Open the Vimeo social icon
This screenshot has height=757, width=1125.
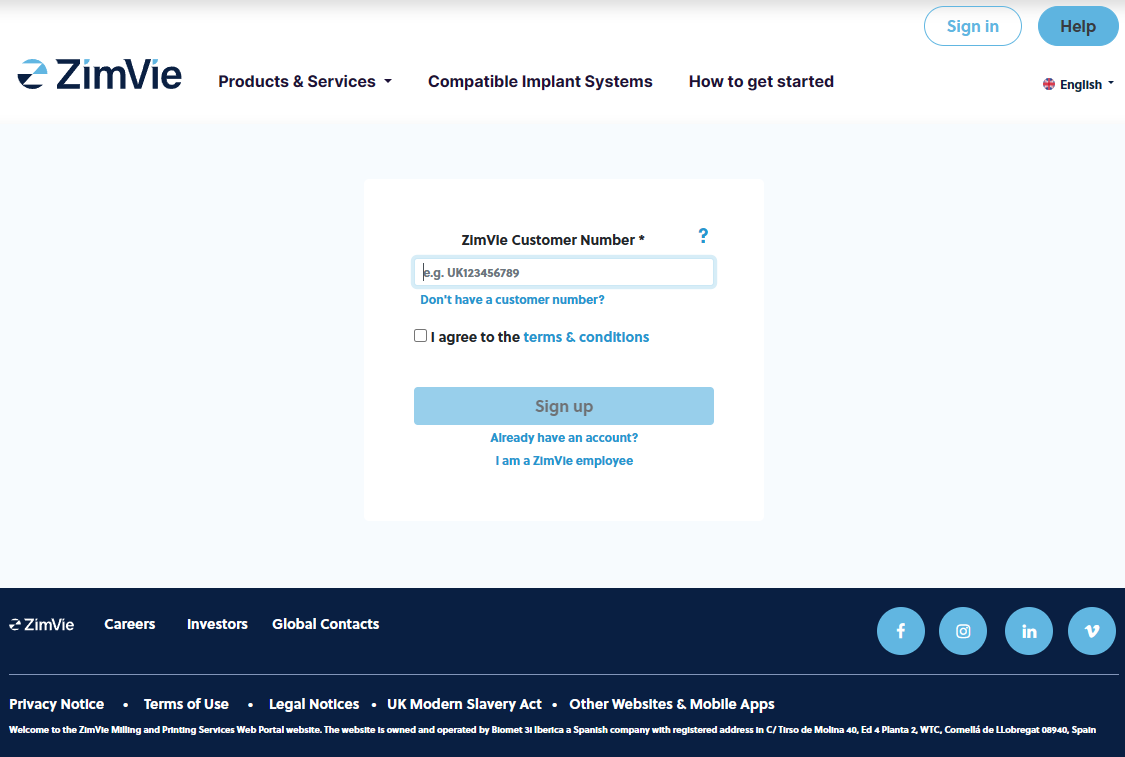click(1092, 631)
